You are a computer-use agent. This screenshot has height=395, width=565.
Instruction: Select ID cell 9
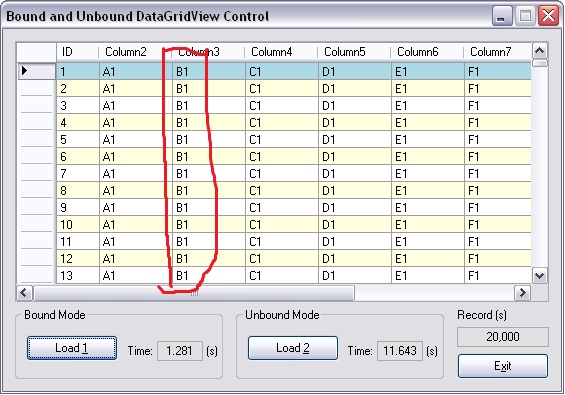click(78, 208)
